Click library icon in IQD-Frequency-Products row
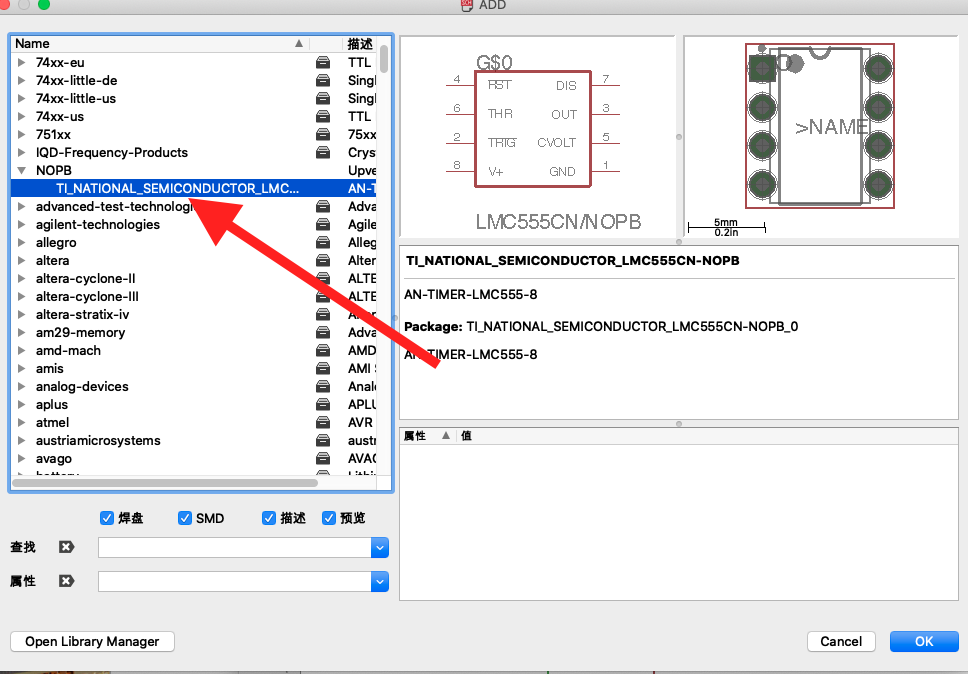 [x=322, y=152]
